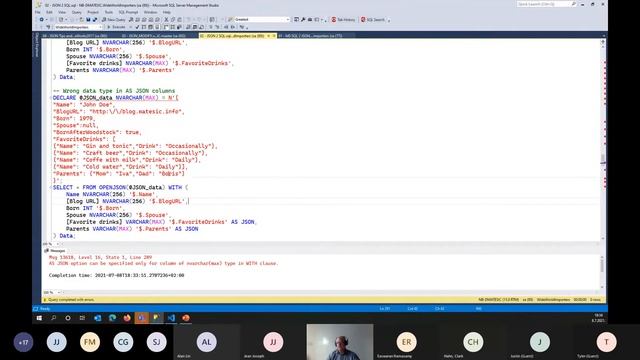Image resolution: width=640 pixels, height=360 pixels.
Task: Open the File menu
Action: coord(38,12)
